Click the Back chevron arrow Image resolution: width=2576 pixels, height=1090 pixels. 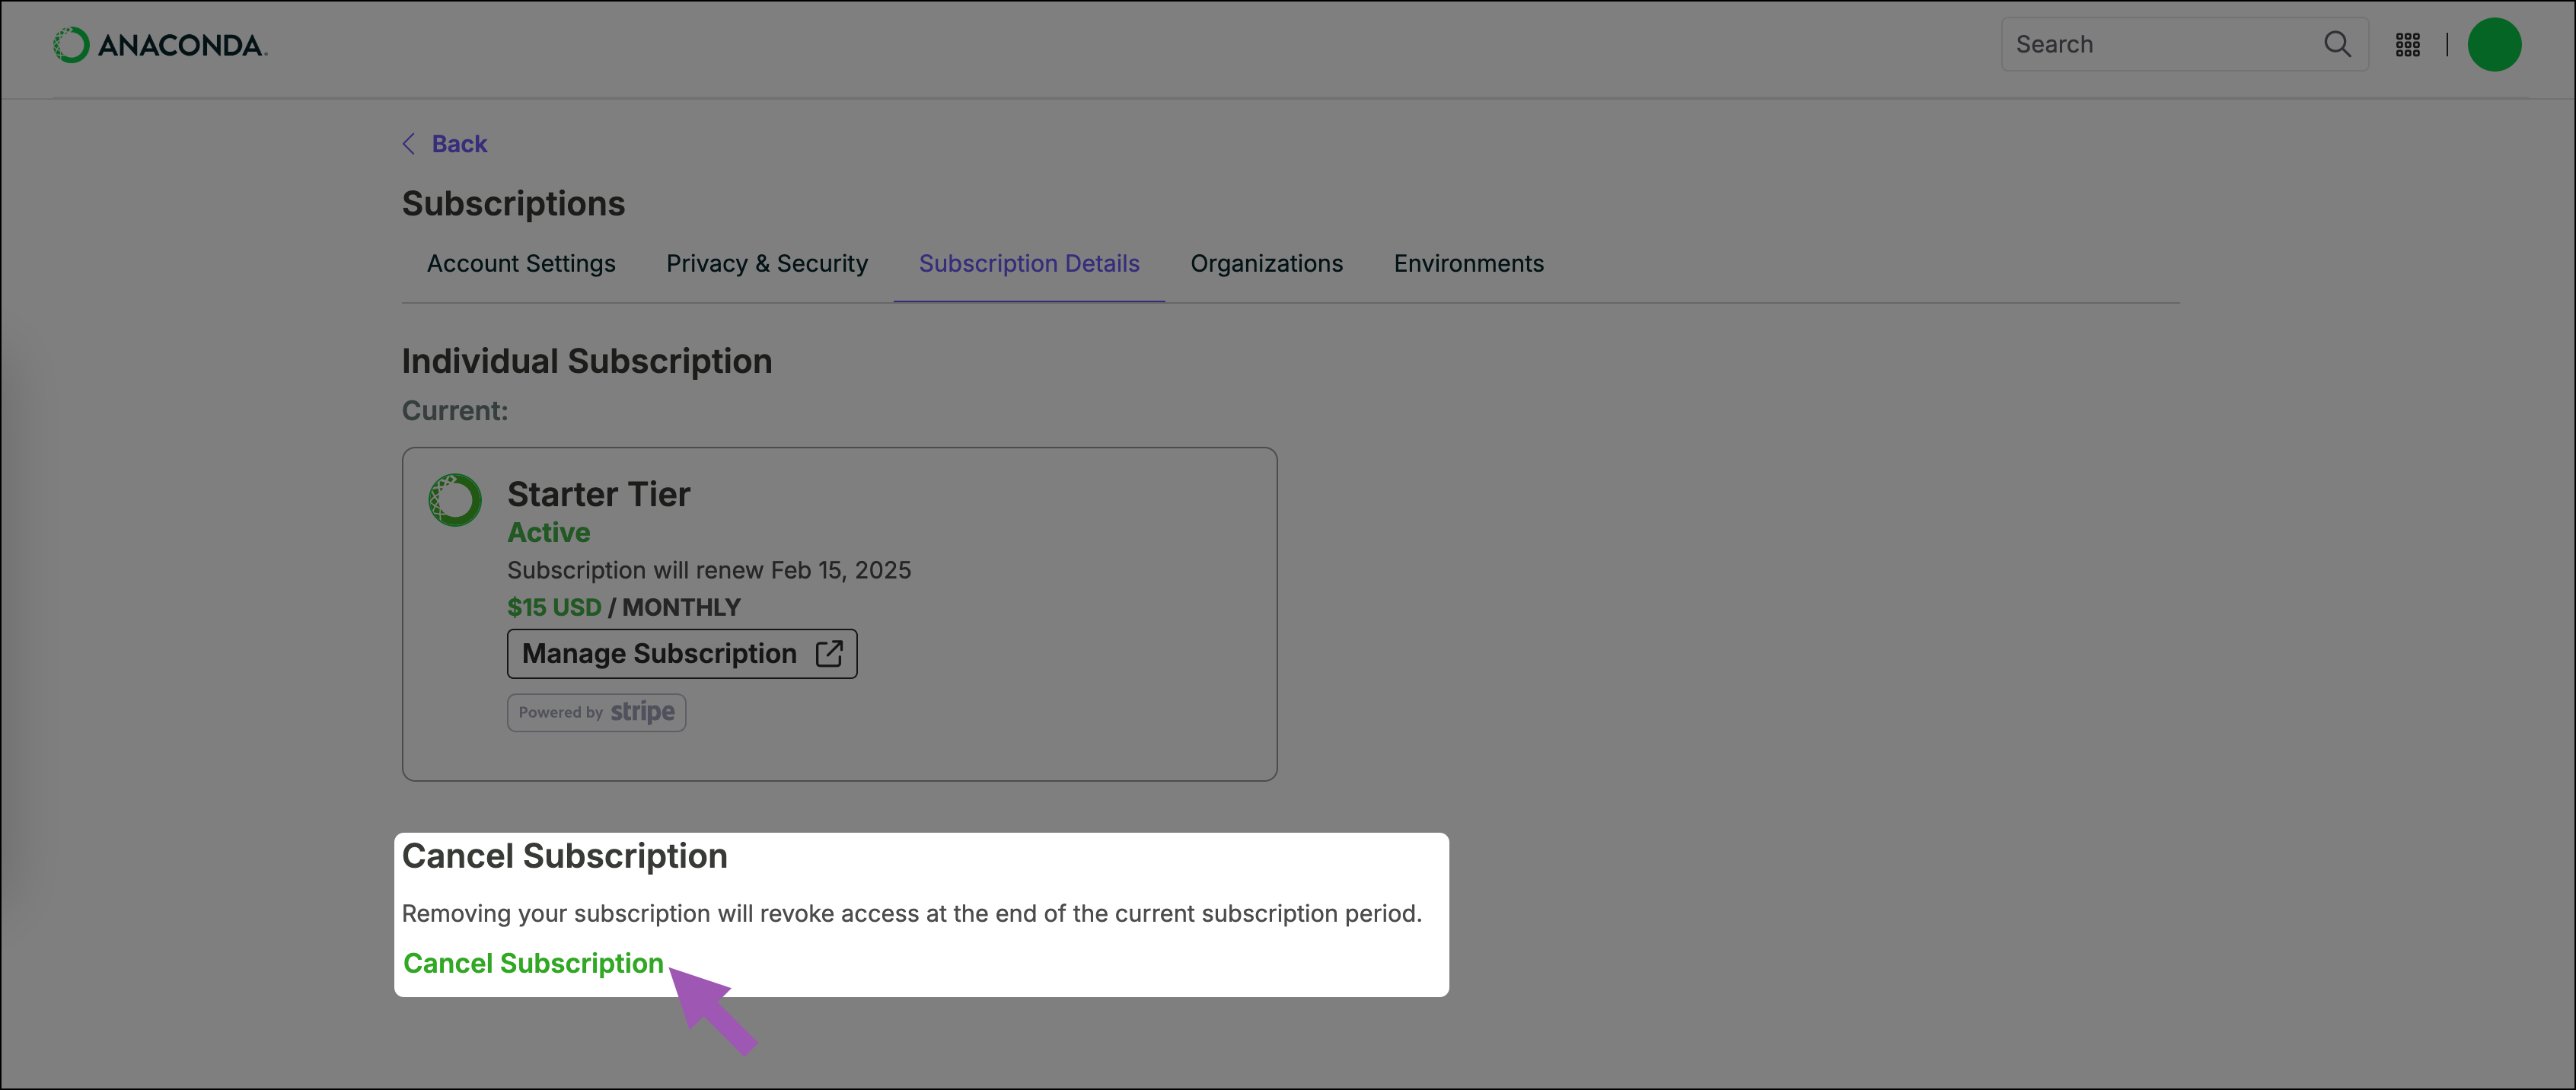[x=409, y=144]
